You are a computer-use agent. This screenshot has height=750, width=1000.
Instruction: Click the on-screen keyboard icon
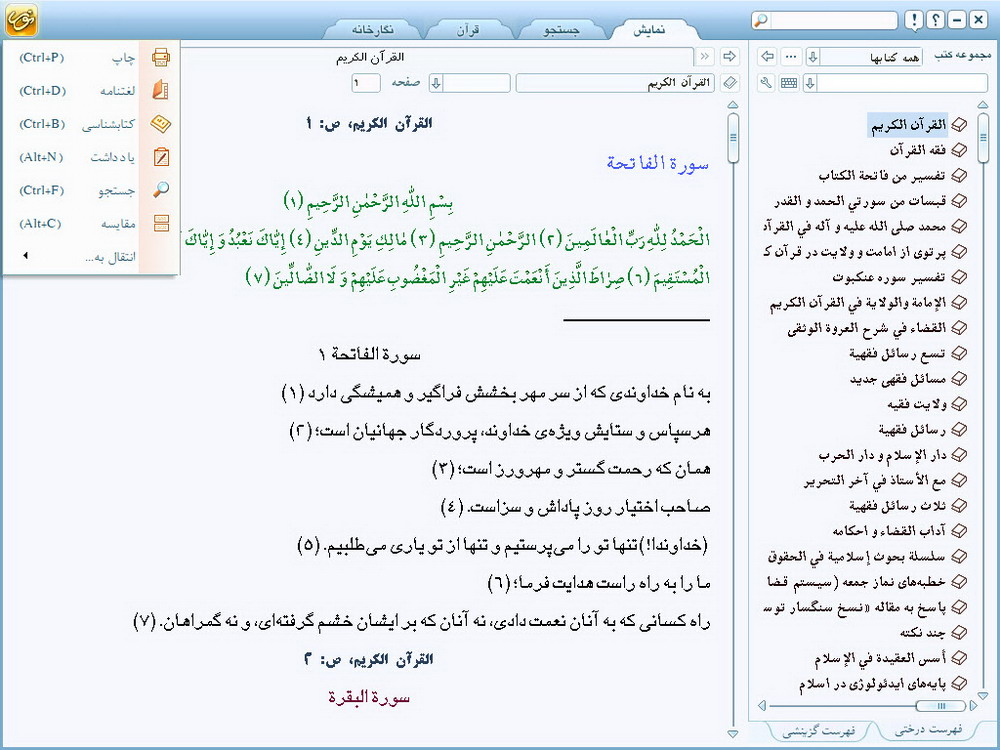coord(789,83)
